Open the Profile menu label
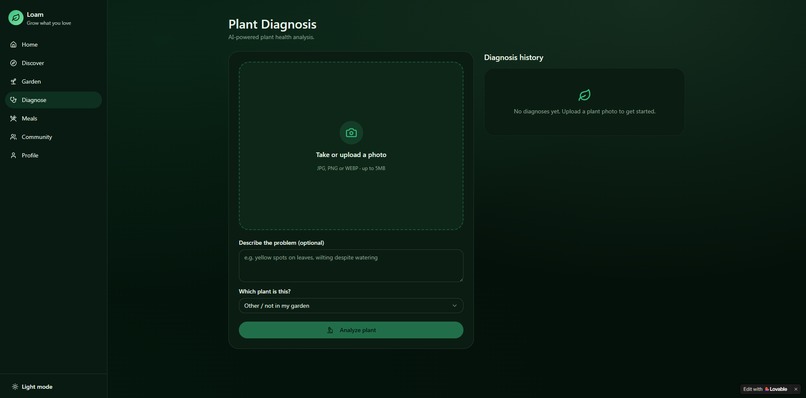Viewport: 806px width, 398px height. click(x=30, y=155)
